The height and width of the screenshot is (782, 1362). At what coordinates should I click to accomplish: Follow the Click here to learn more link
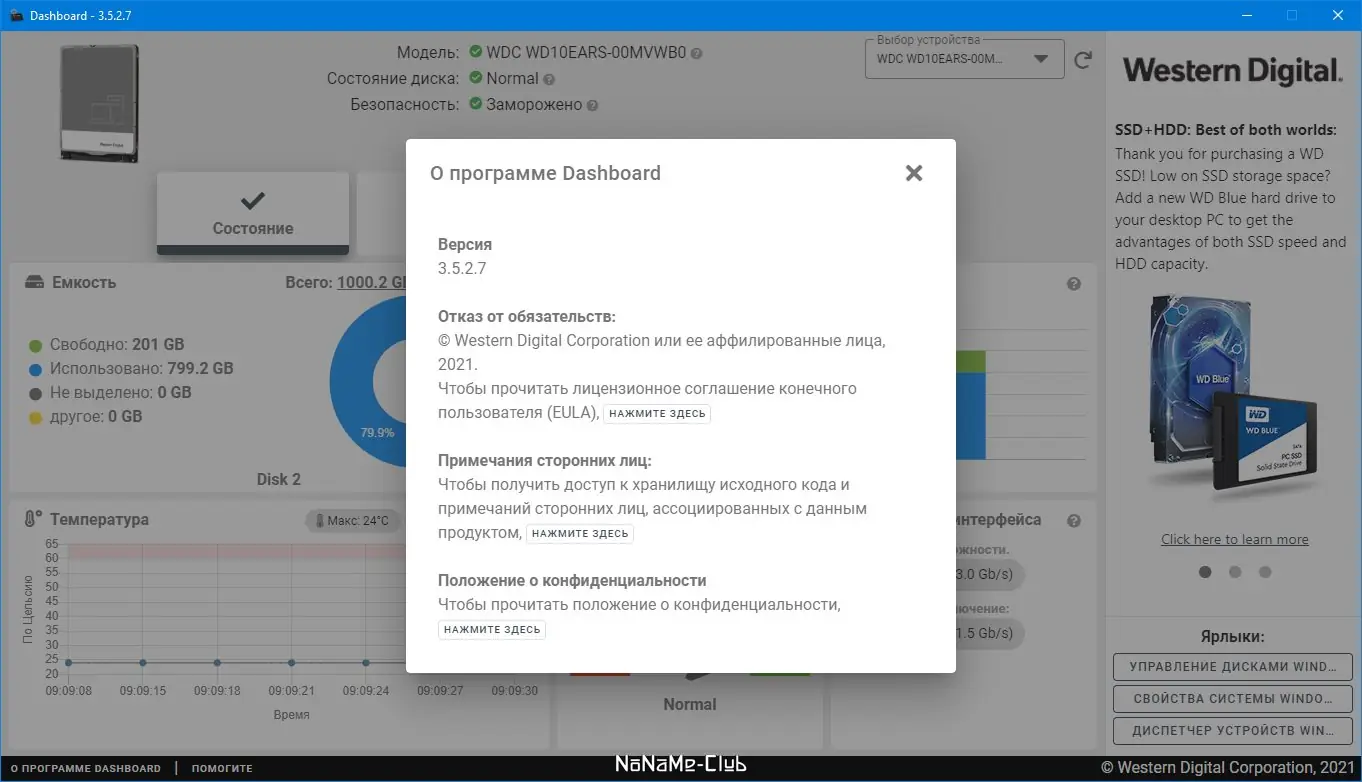[1235, 539]
